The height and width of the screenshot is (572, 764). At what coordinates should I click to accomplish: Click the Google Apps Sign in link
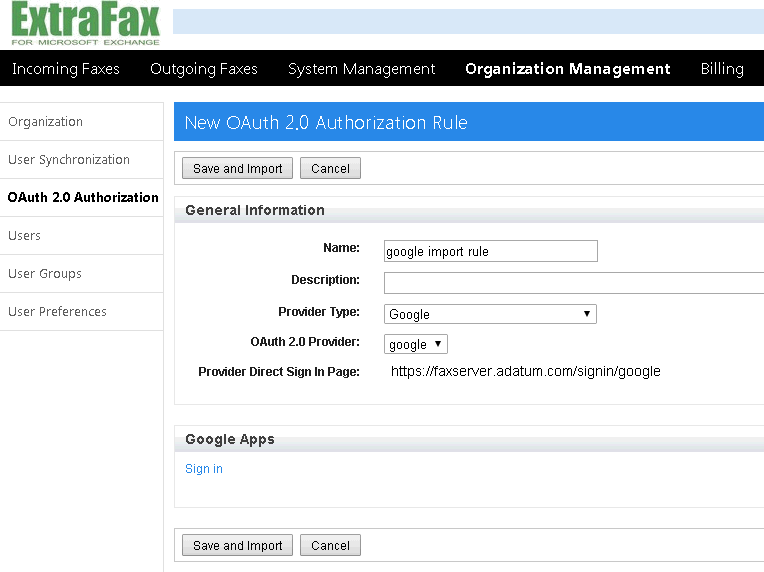204,469
